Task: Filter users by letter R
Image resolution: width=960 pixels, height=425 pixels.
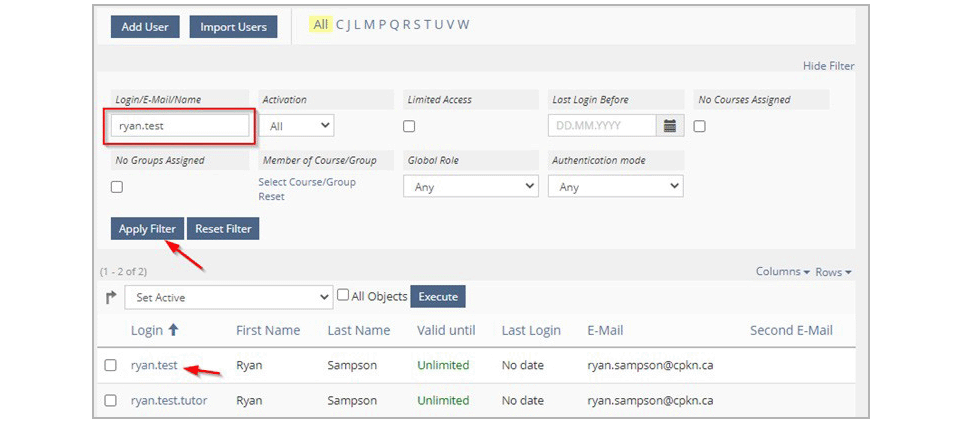Action: click(x=406, y=24)
